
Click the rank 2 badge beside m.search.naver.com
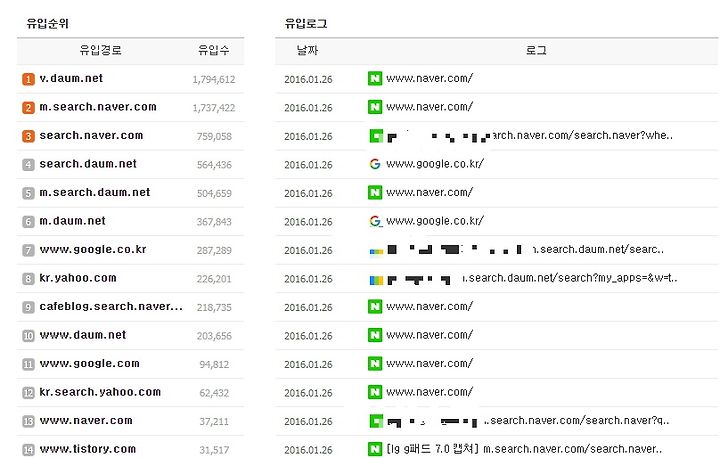coord(28,107)
